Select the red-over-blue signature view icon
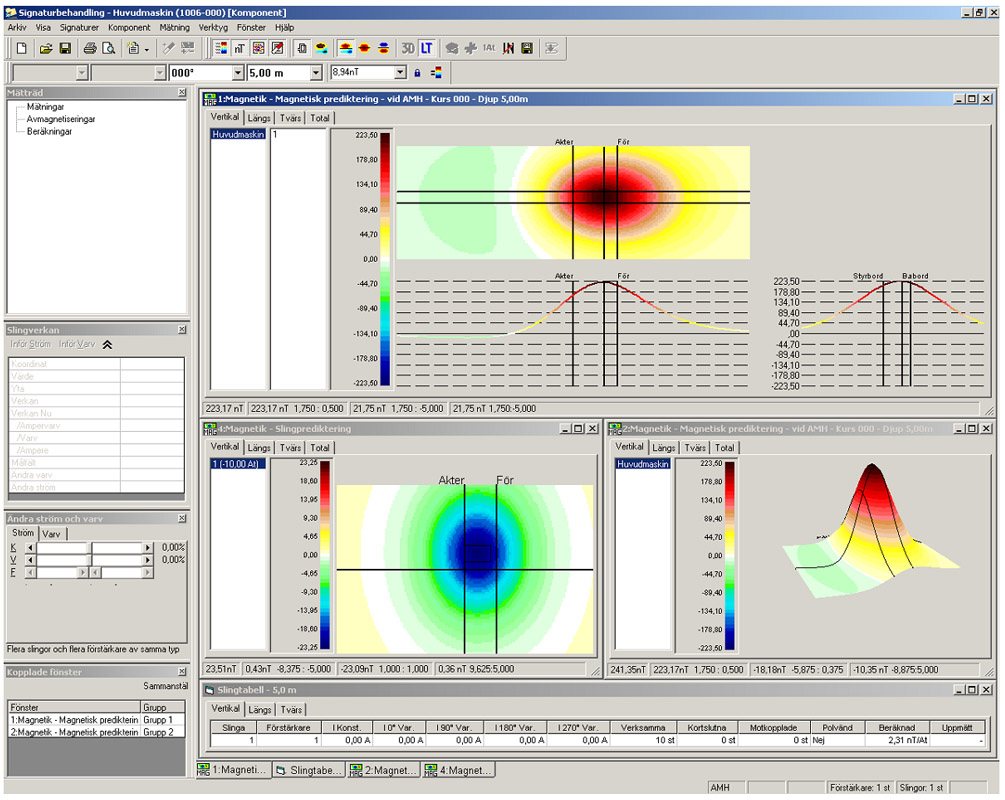 [383, 48]
